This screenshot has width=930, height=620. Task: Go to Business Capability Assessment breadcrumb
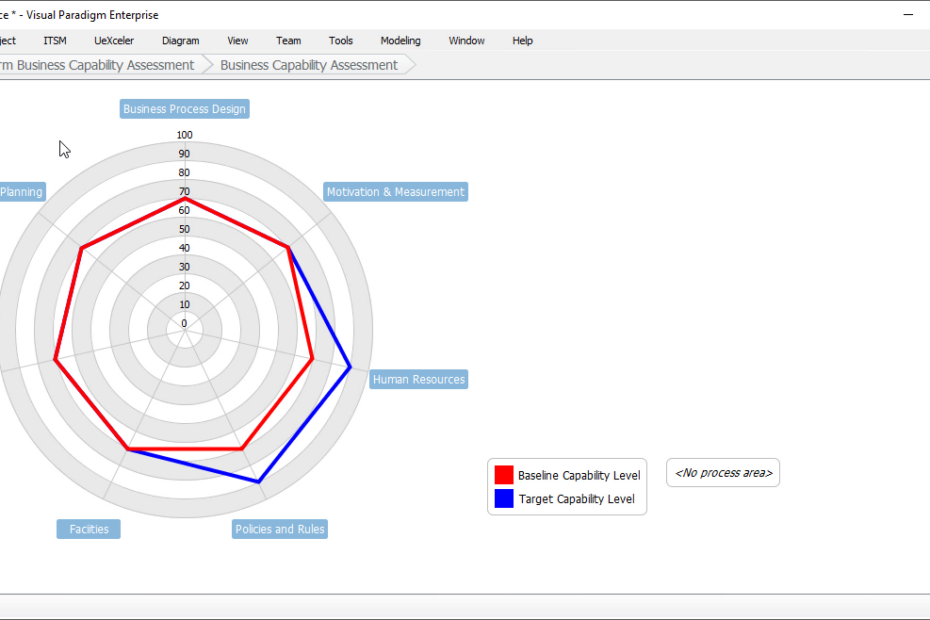[309, 65]
